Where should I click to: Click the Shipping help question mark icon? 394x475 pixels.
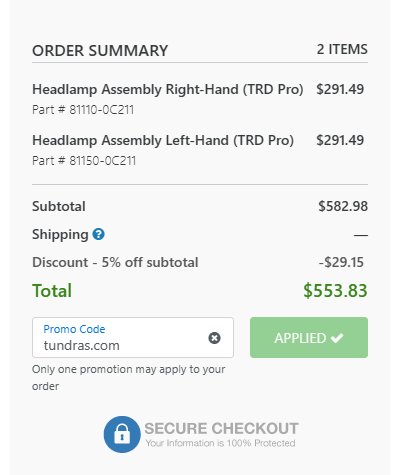click(x=98, y=234)
